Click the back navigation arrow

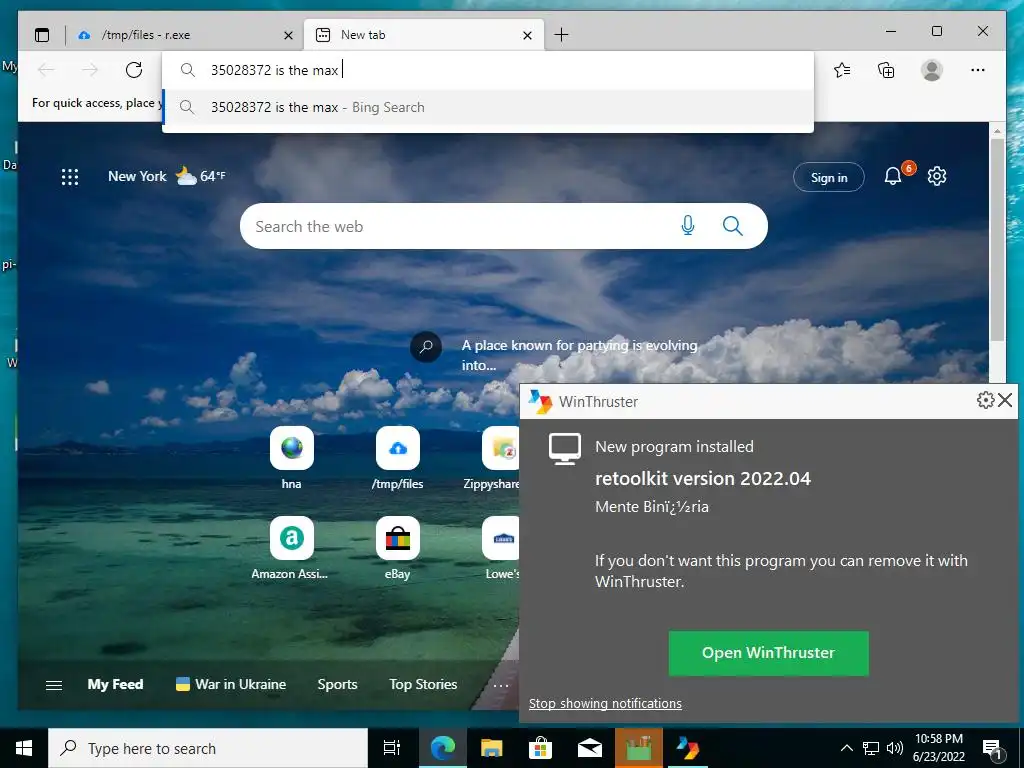[46, 70]
